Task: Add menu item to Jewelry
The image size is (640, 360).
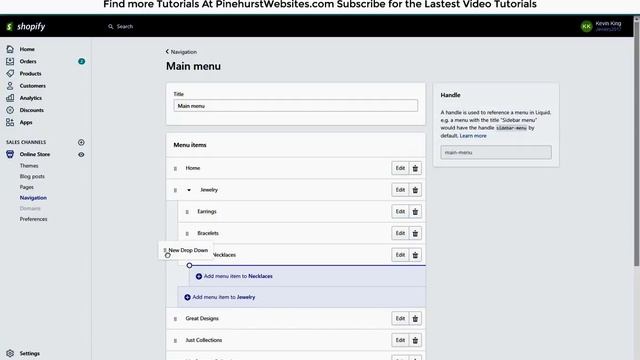Action: (x=220, y=297)
